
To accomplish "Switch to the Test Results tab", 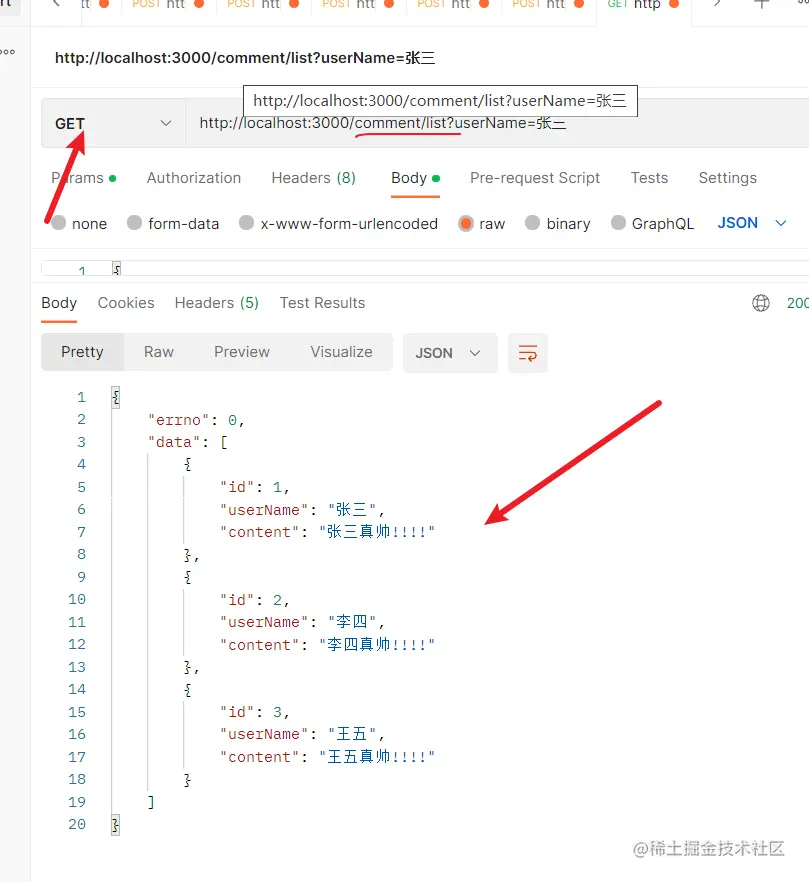I will coord(322,303).
